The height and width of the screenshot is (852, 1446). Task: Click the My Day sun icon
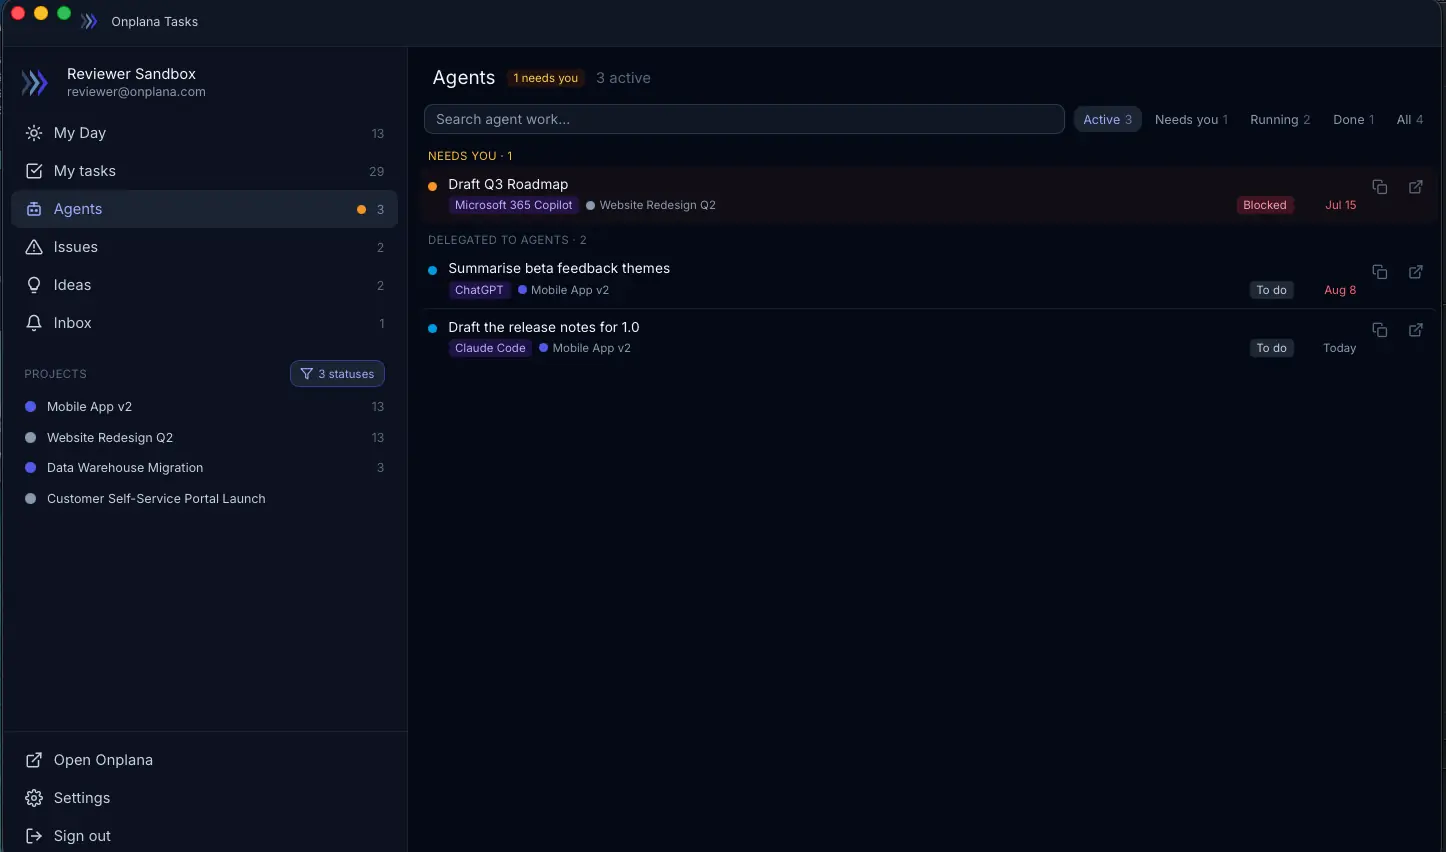(34, 133)
